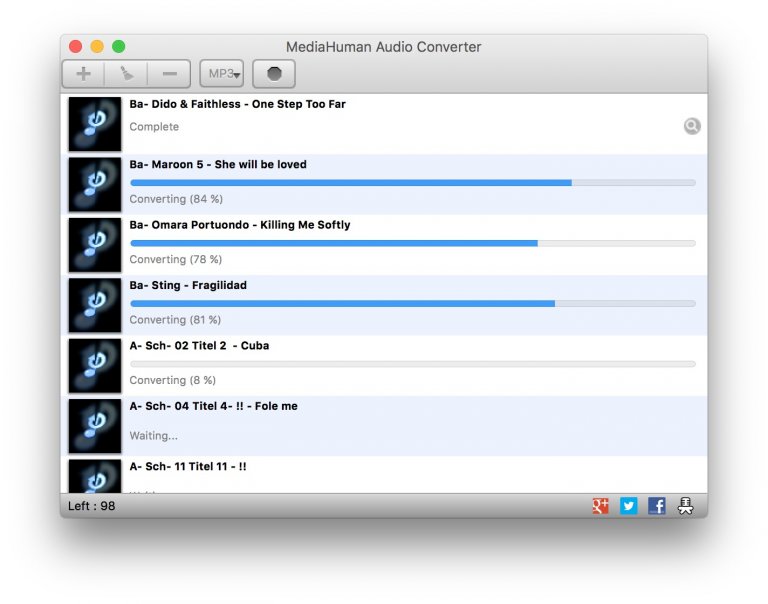Click the 'Complete' status text
Viewport: 768px width, 604px height.
pyautogui.click(x=154, y=126)
